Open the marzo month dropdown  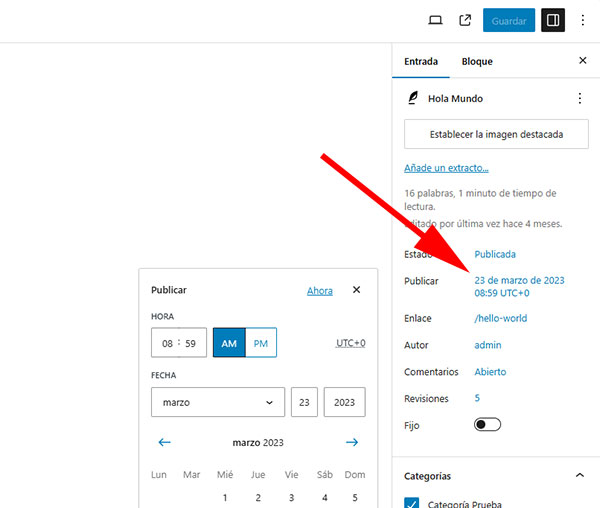[x=218, y=402]
